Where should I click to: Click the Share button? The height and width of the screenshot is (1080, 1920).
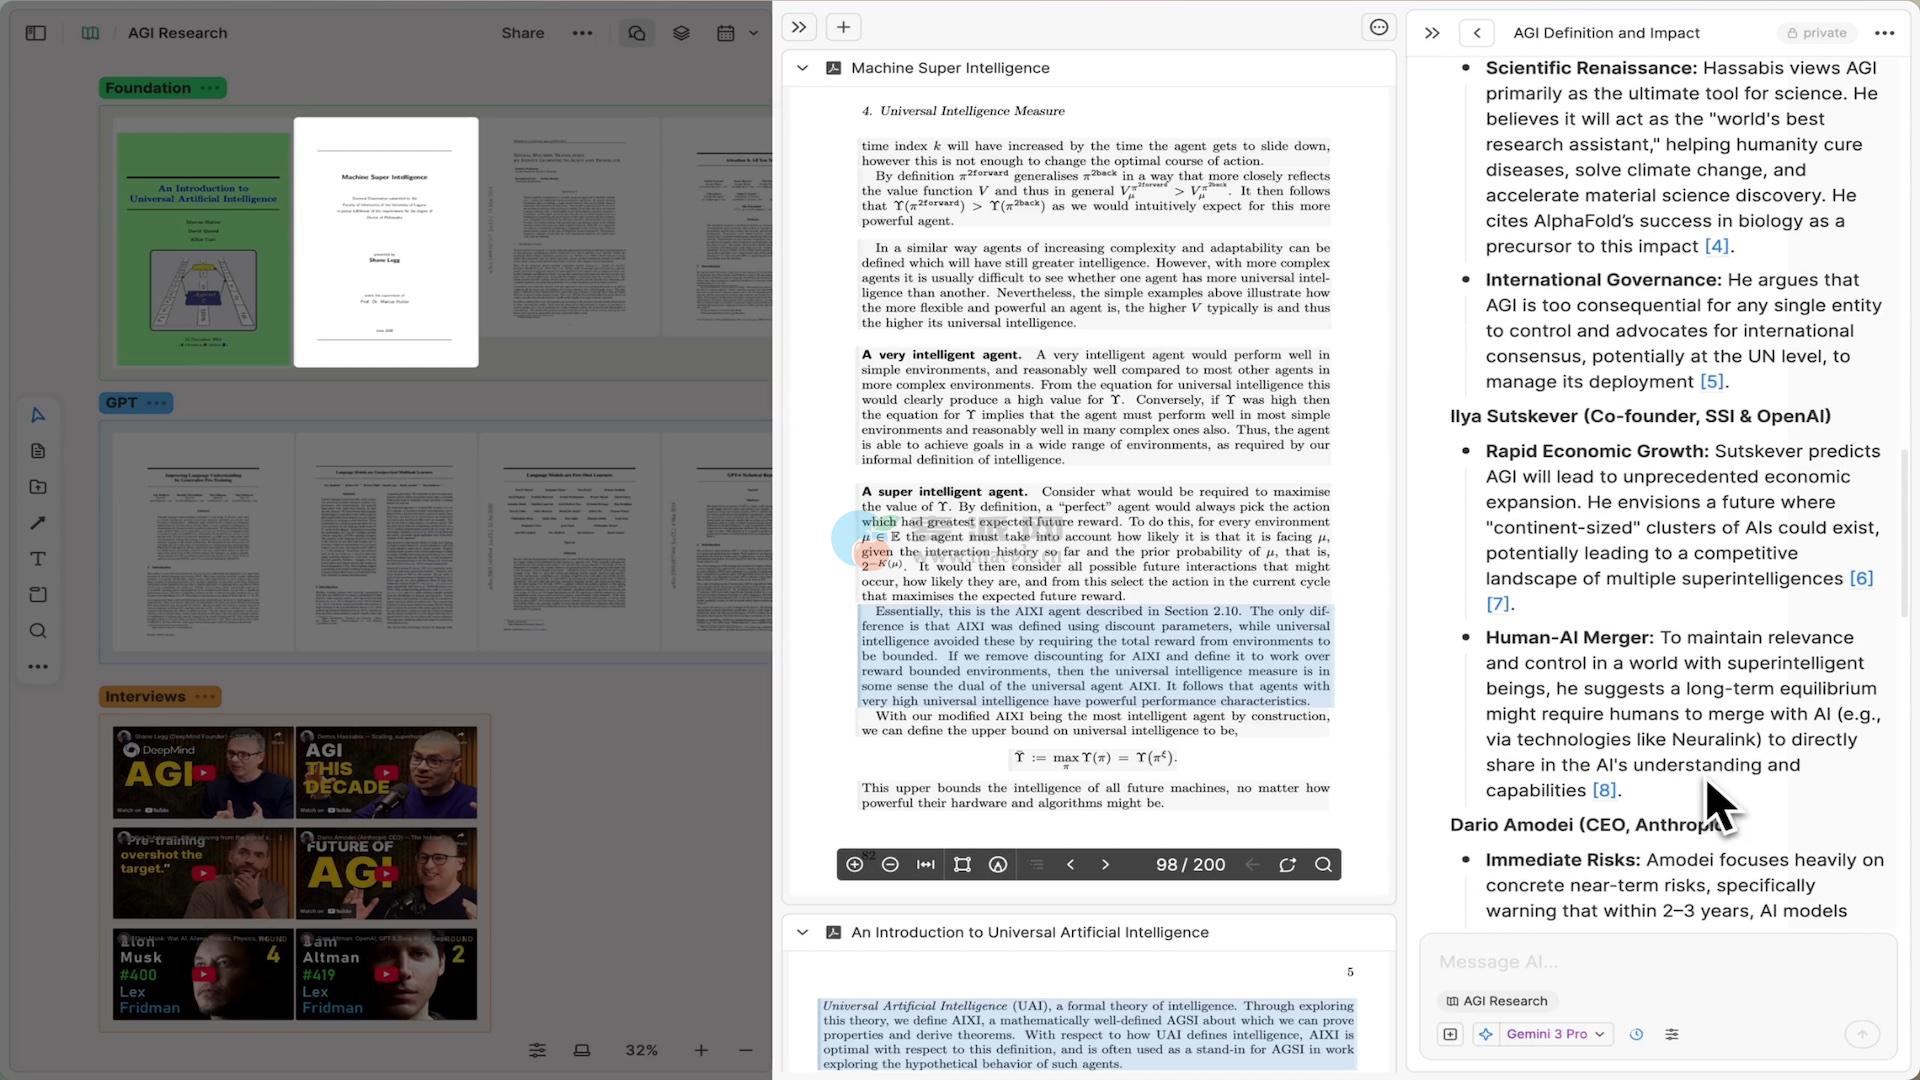click(522, 33)
